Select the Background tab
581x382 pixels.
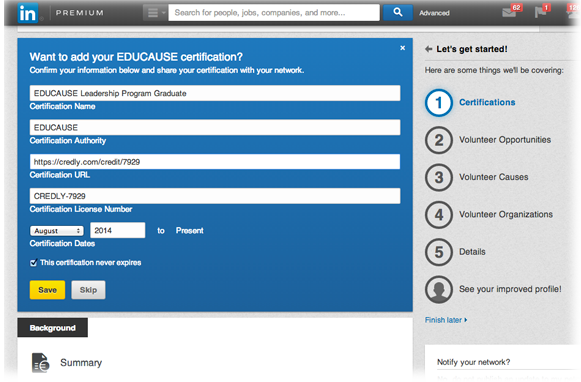point(53,328)
